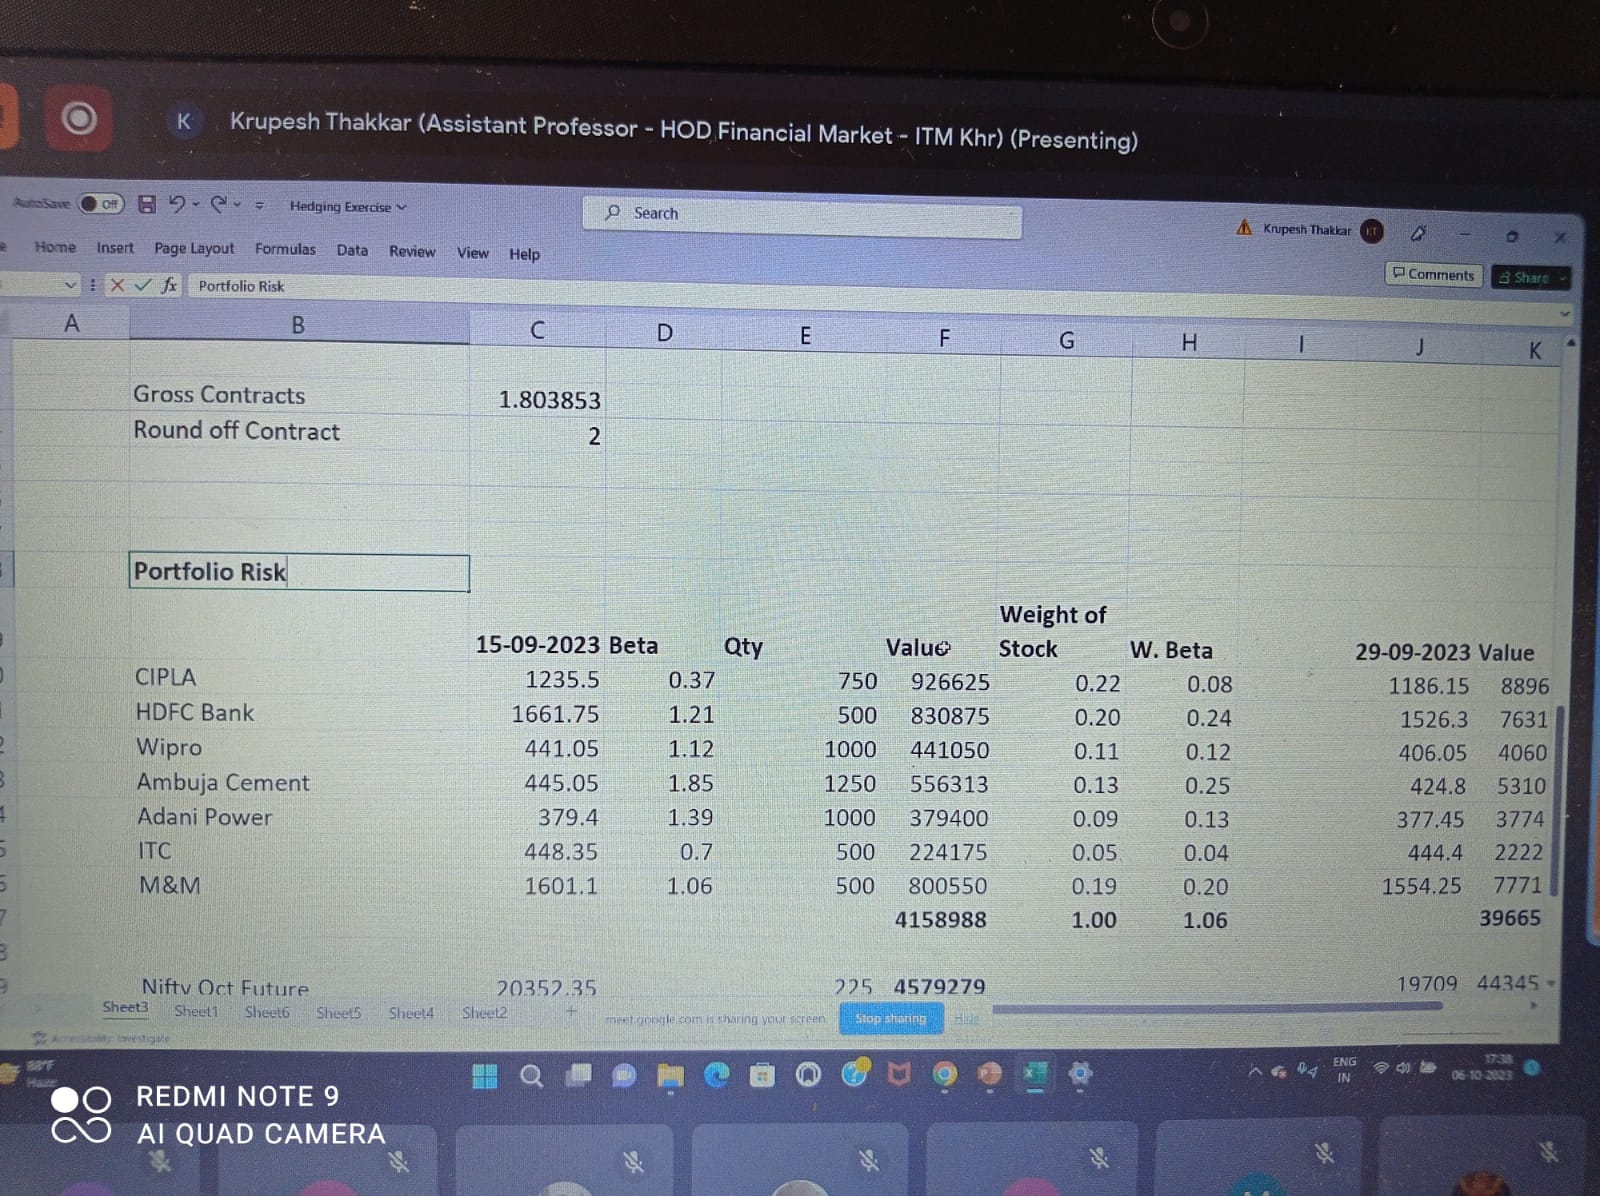Show hidden tray icons chevron

[x=1255, y=1071]
